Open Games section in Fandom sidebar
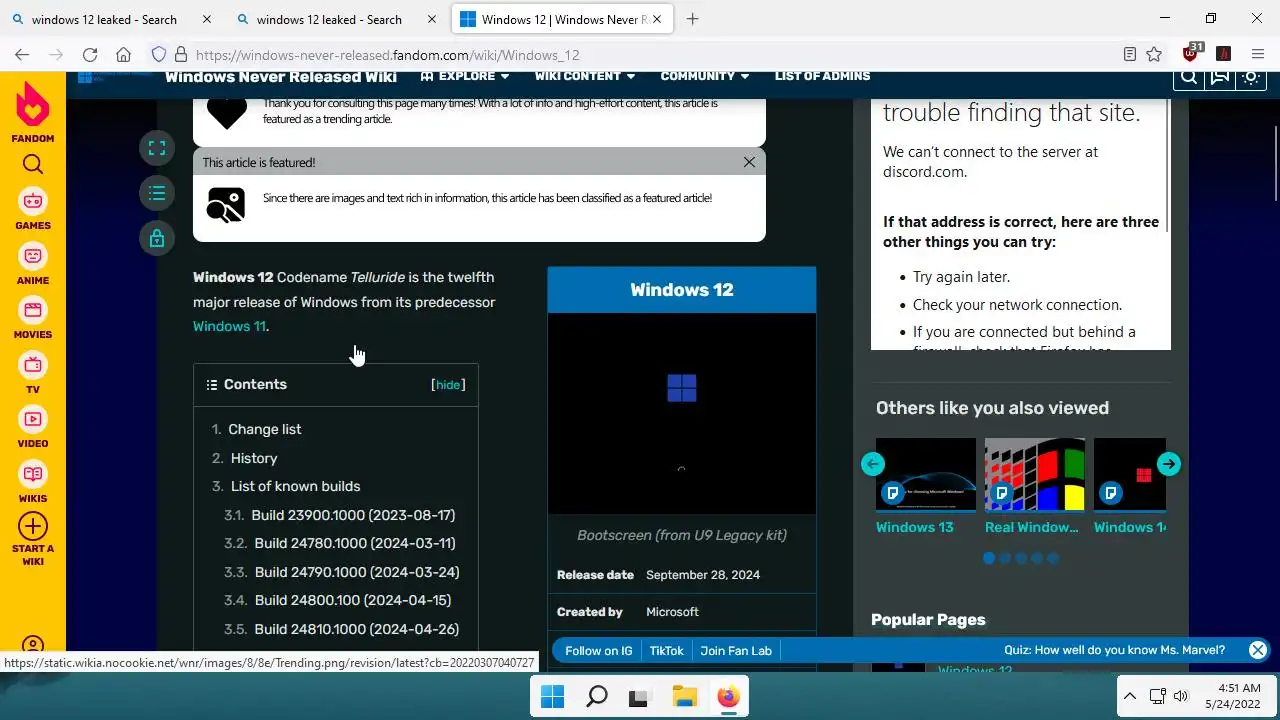Viewport: 1280px width, 720px height. point(33,210)
